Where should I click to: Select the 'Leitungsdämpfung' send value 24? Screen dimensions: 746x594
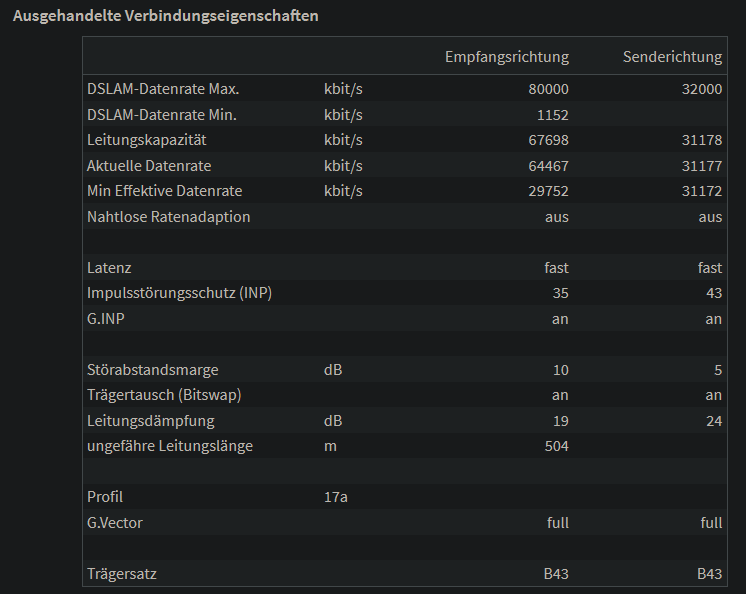[713, 421]
